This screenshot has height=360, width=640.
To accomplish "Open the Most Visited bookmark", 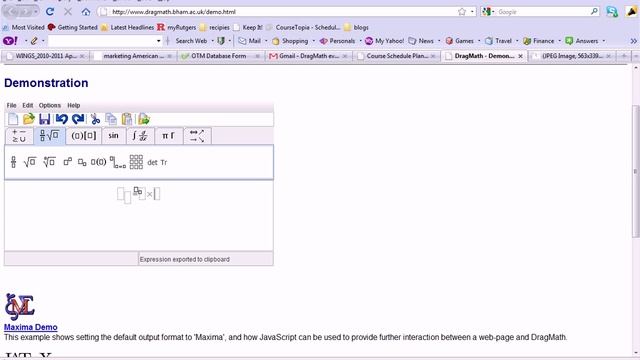I will 23,27.
